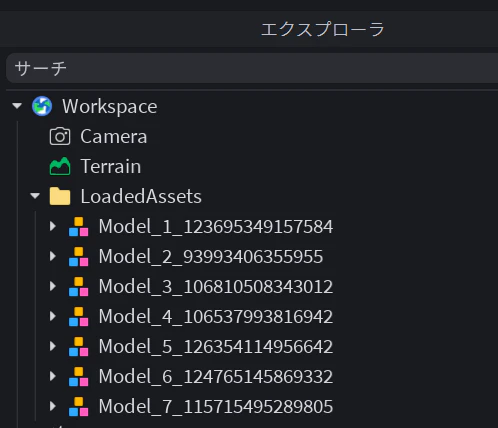Click the Model_3 model blocks icon

tap(79, 286)
